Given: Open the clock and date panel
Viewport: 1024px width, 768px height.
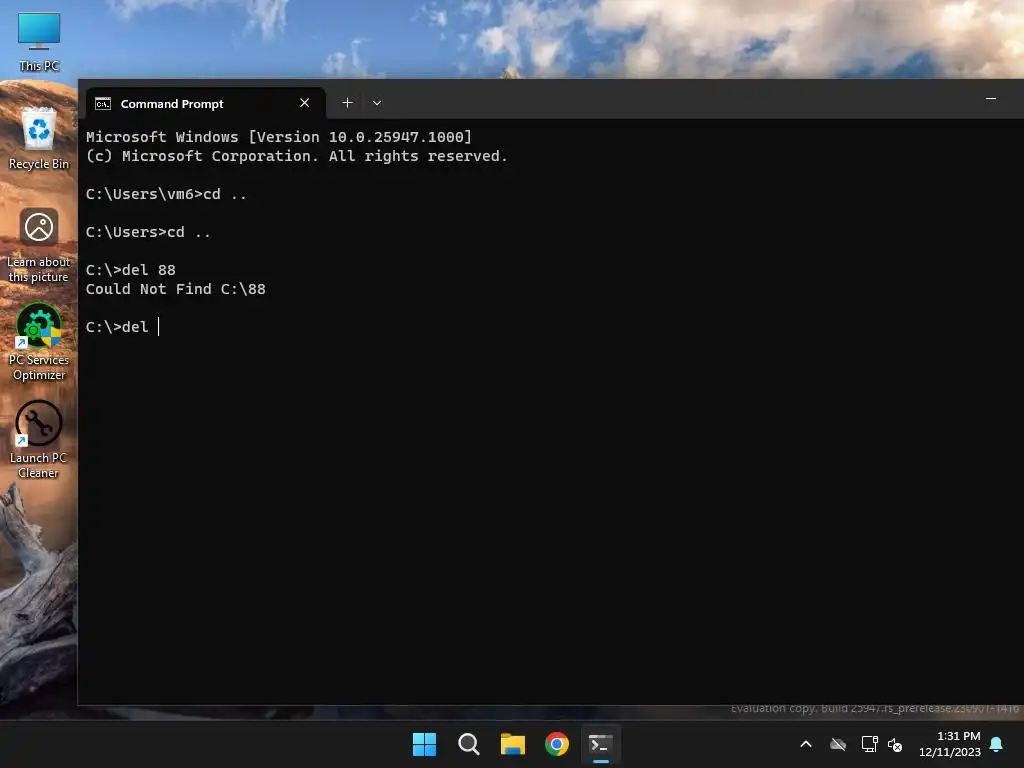Looking at the screenshot, I should (x=950, y=744).
